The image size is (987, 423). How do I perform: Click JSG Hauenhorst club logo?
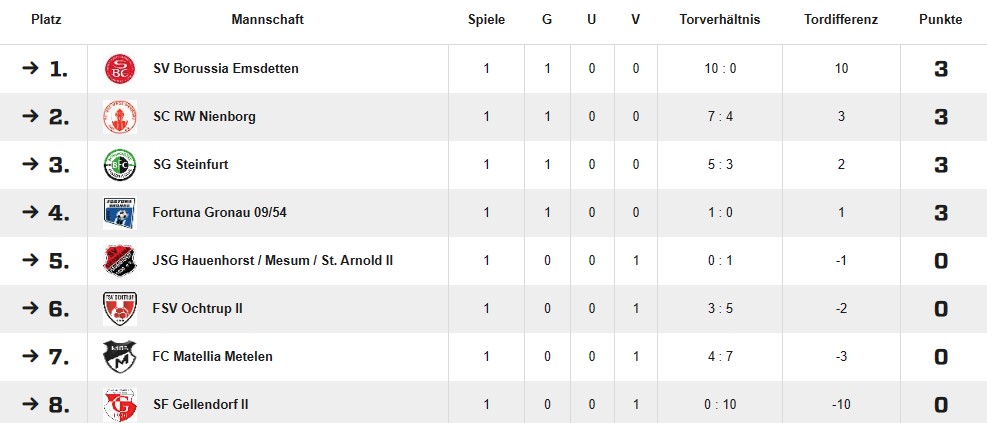point(120,261)
